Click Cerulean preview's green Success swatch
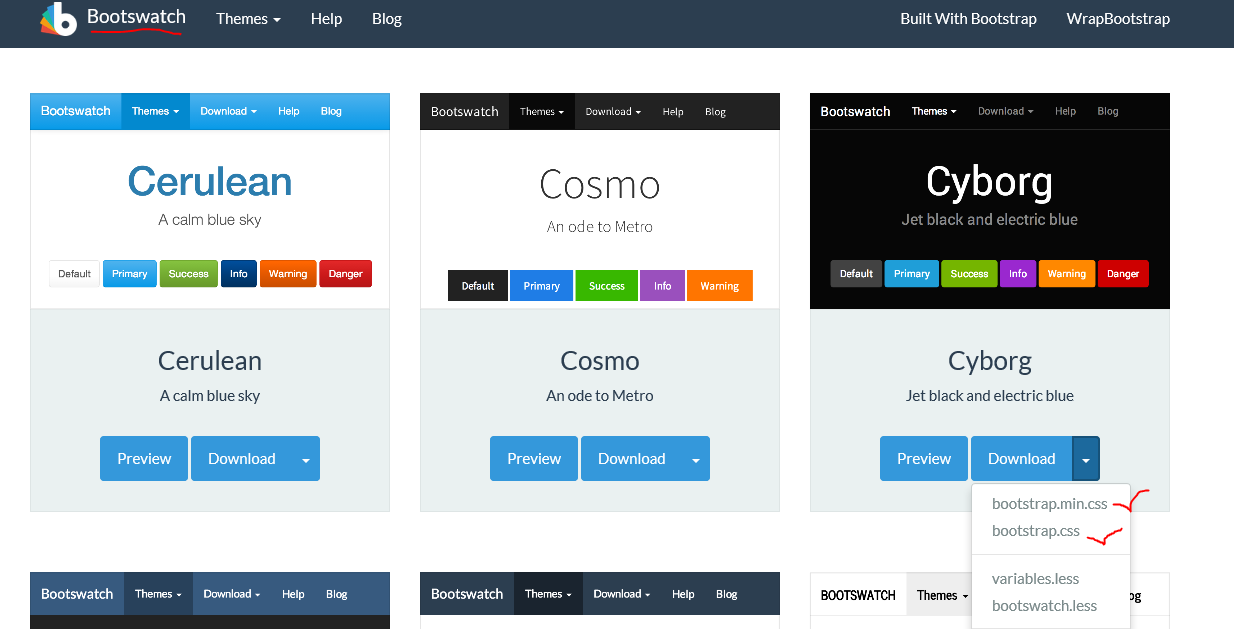1234x629 pixels. point(189,274)
